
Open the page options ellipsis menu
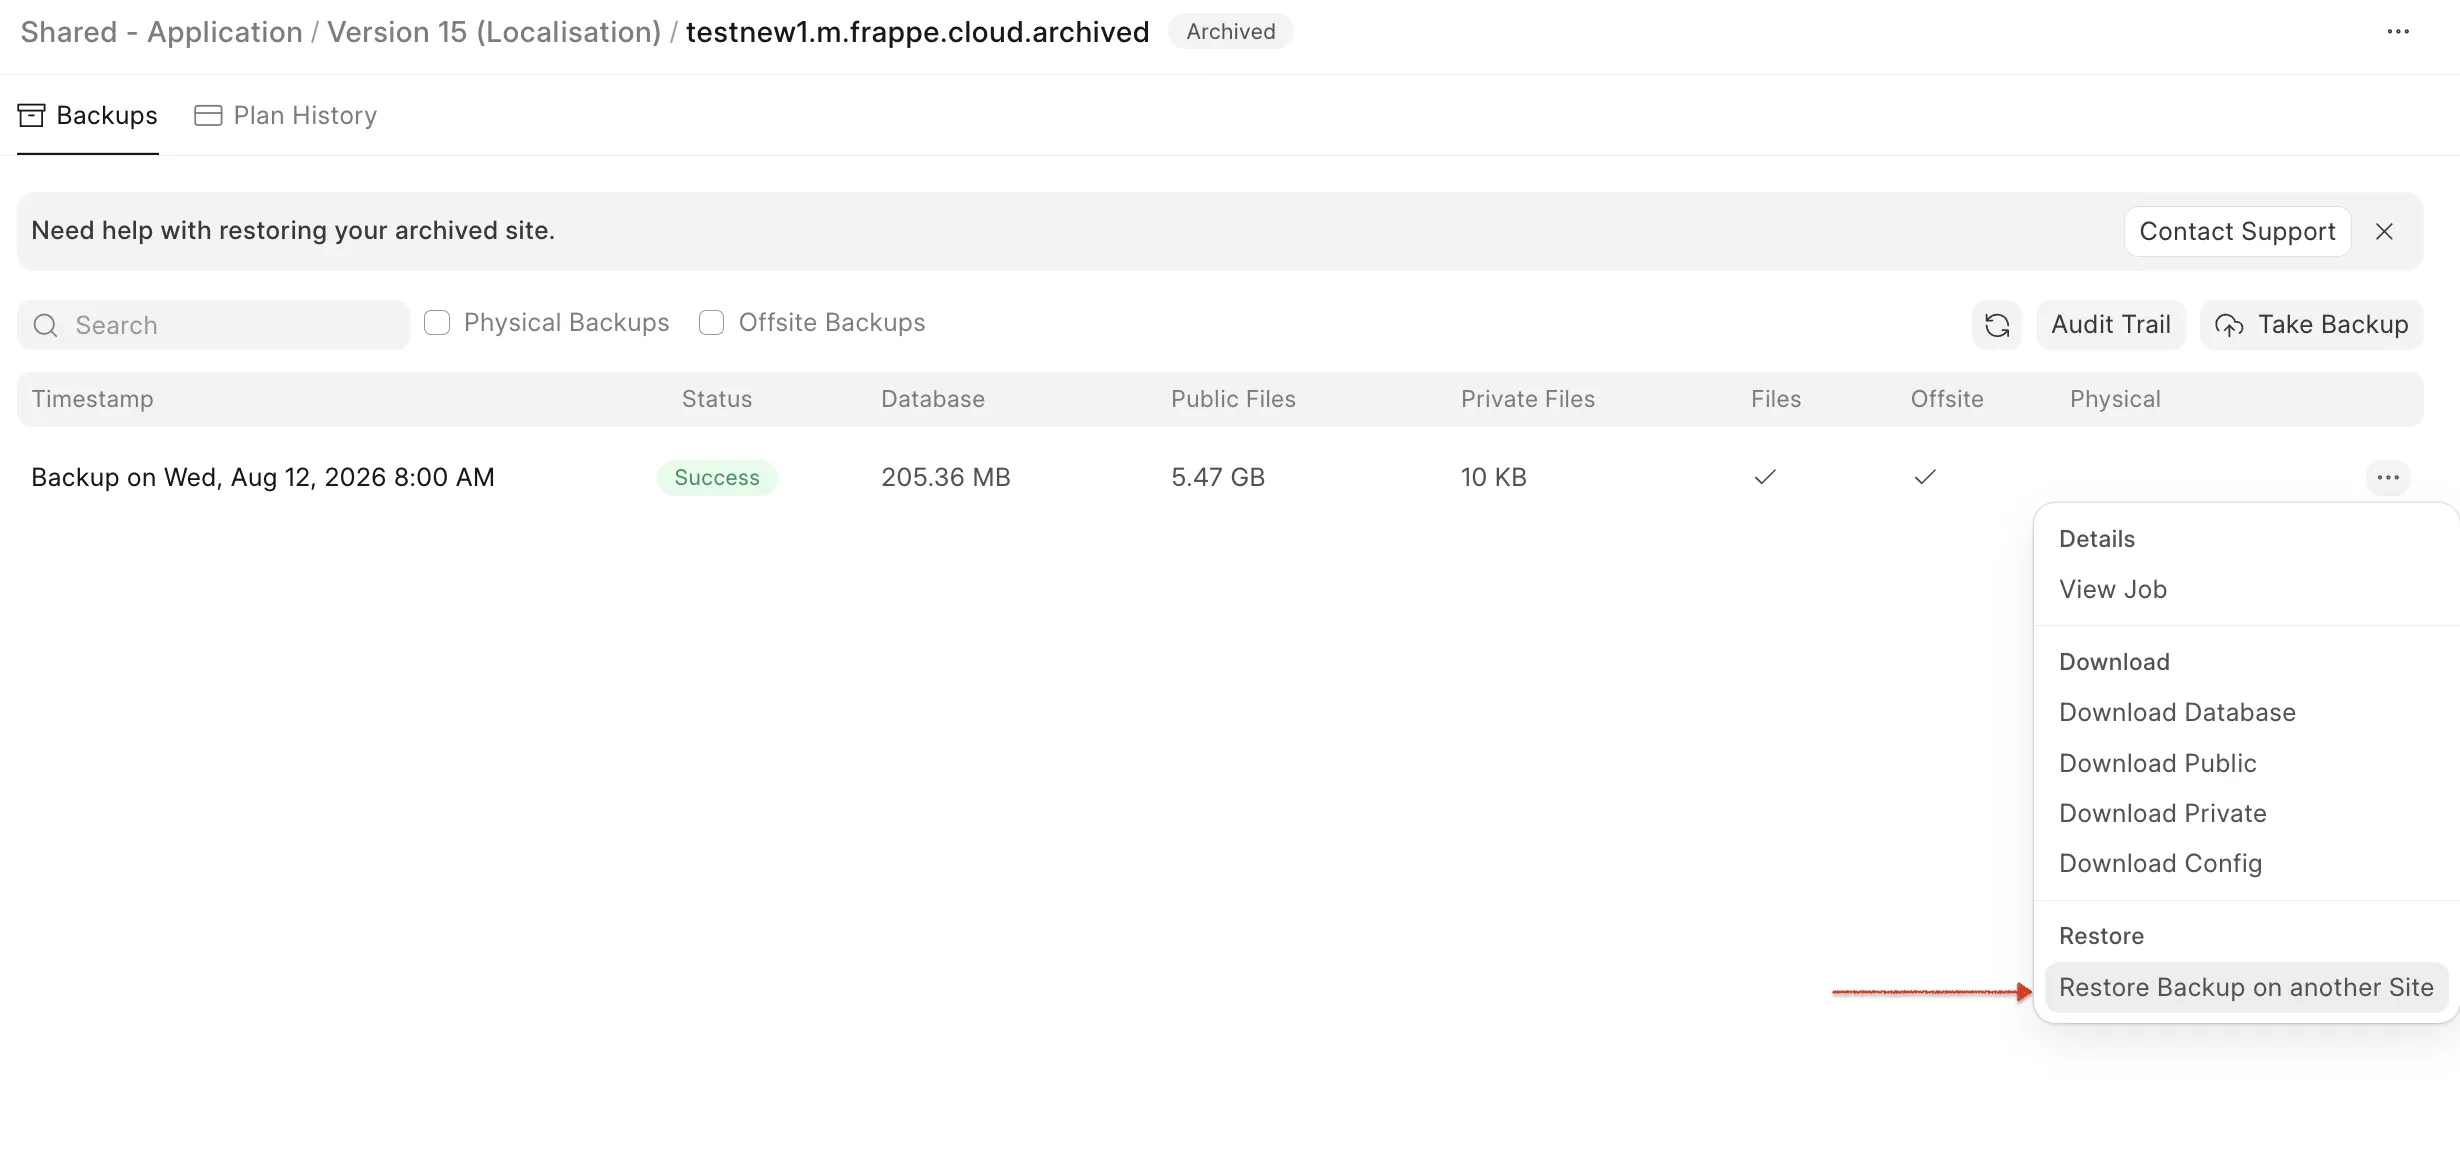coord(2397,32)
